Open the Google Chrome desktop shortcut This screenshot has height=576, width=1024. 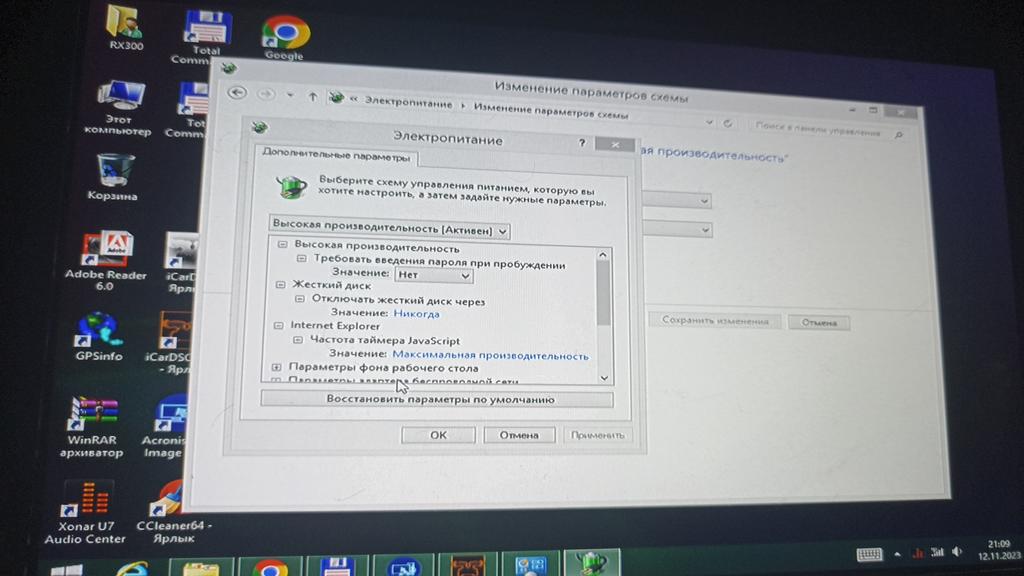point(285,38)
